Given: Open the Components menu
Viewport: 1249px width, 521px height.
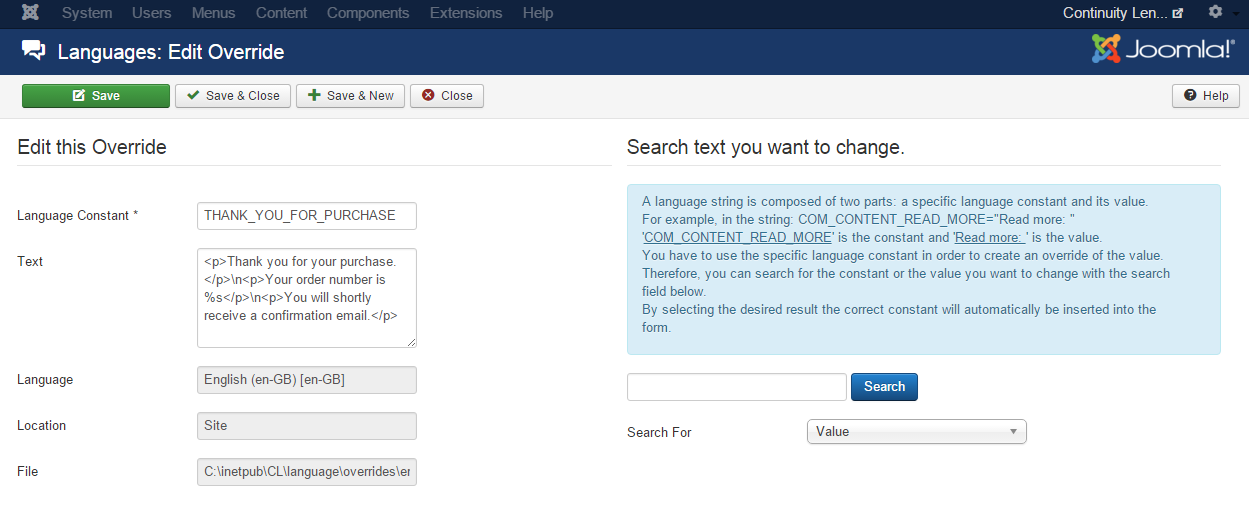Looking at the screenshot, I should tap(368, 13).
